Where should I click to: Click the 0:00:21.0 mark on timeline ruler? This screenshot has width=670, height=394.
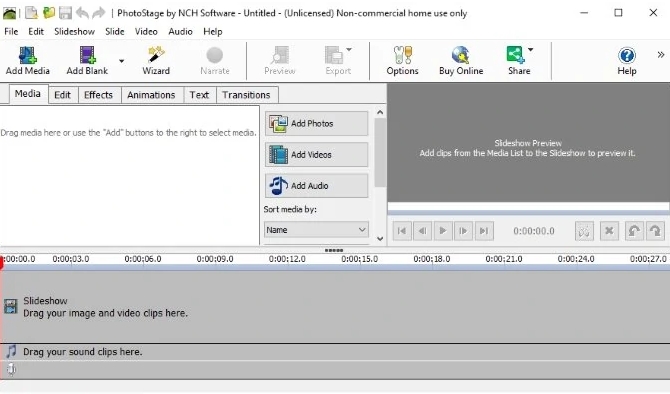[504, 259]
